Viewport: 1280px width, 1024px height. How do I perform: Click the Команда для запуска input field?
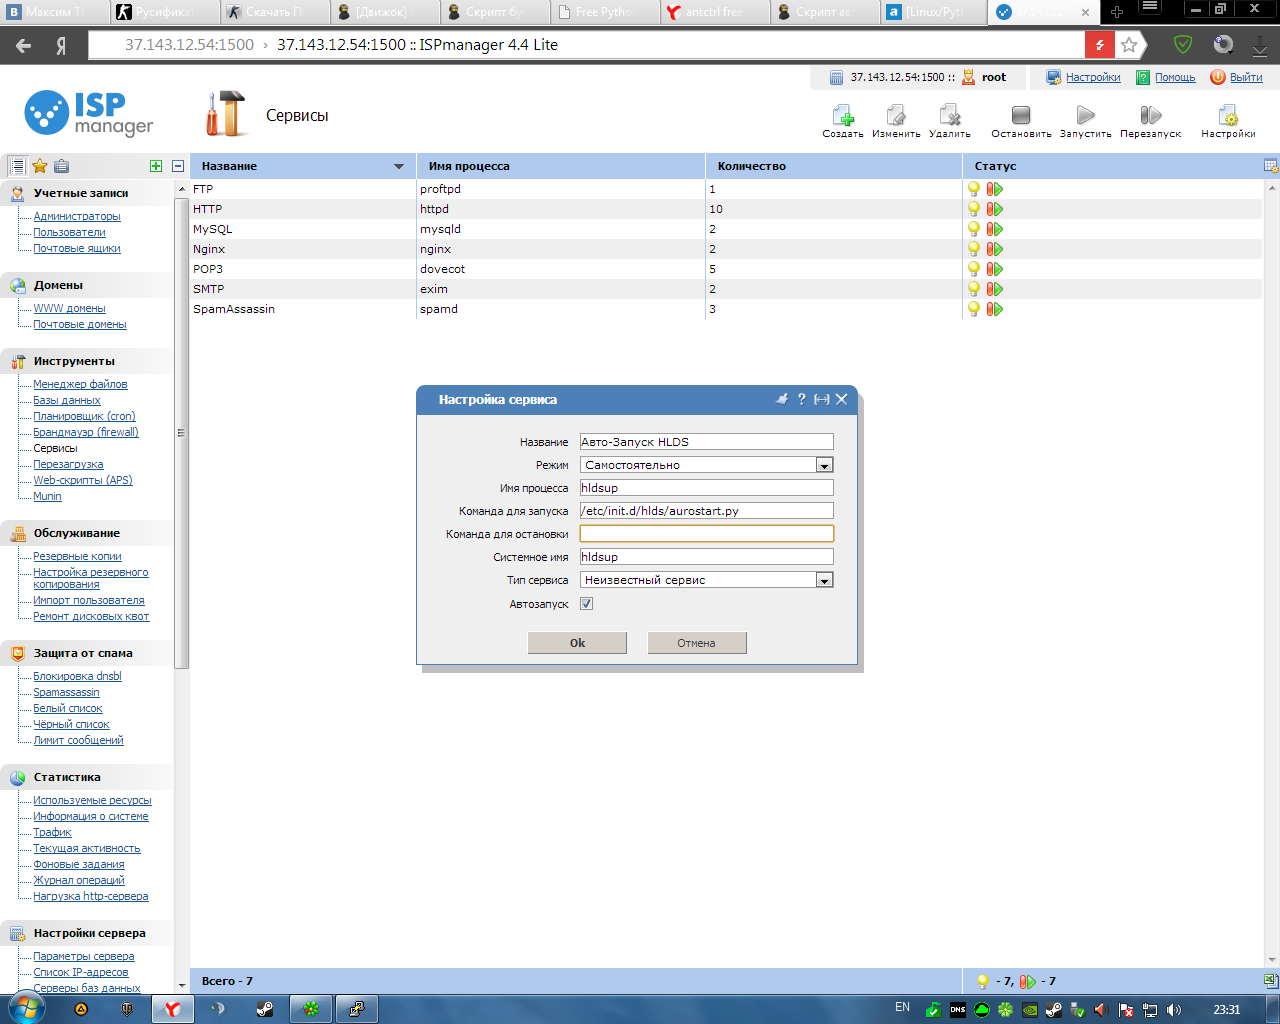pyautogui.click(x=706, y=511)
